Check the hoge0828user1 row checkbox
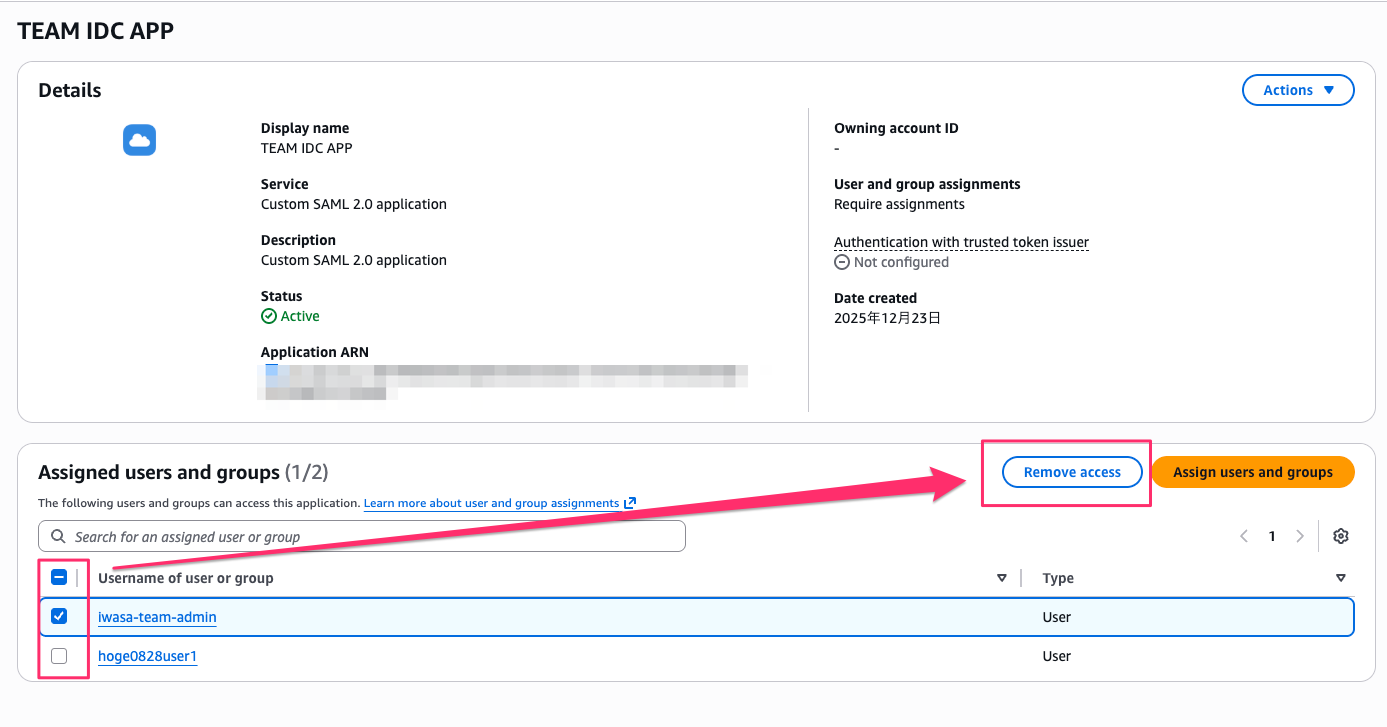Image resolution: width=1387 pixels, height=727 pixels. click(59, 656)
